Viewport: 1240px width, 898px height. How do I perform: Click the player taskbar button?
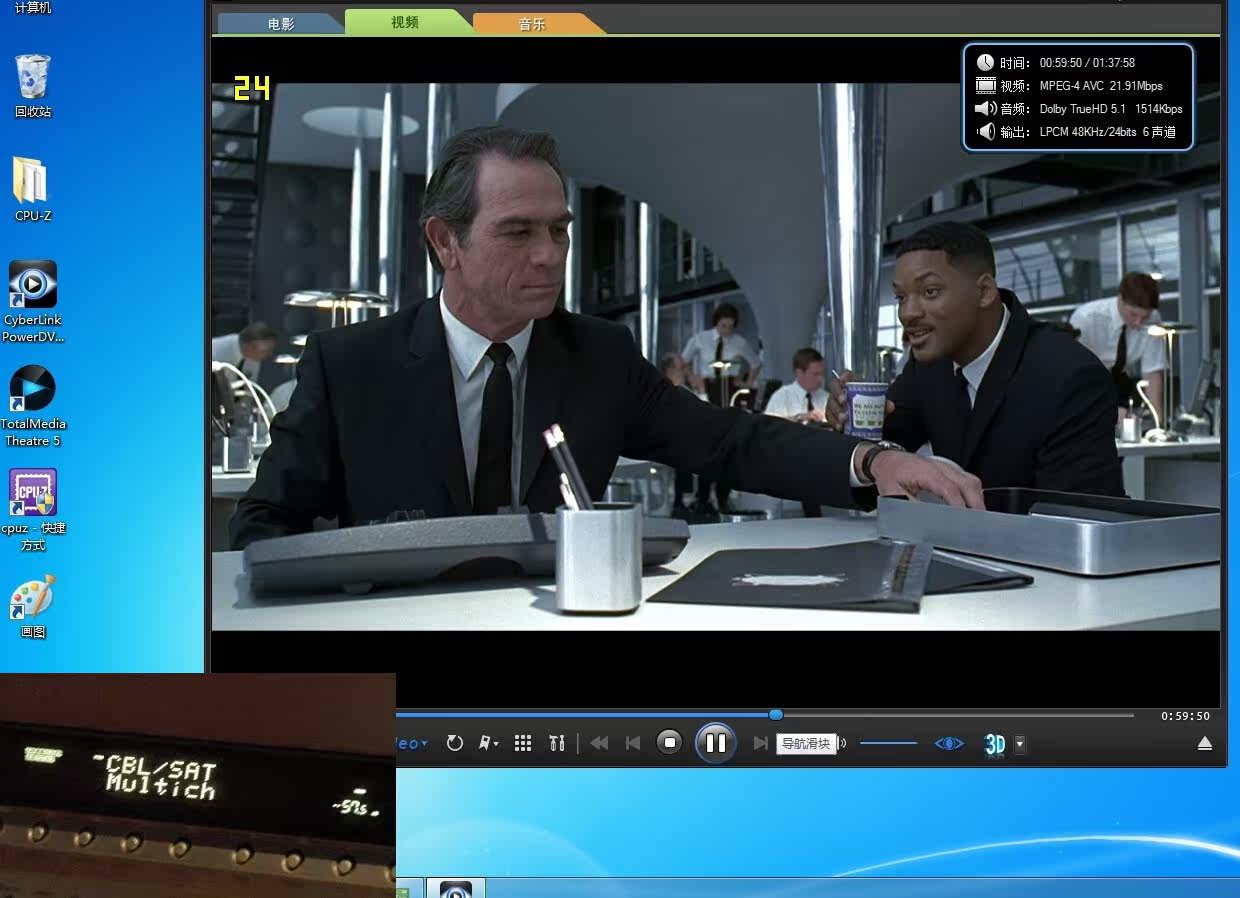pyautogui.click(x=456, y=888)
